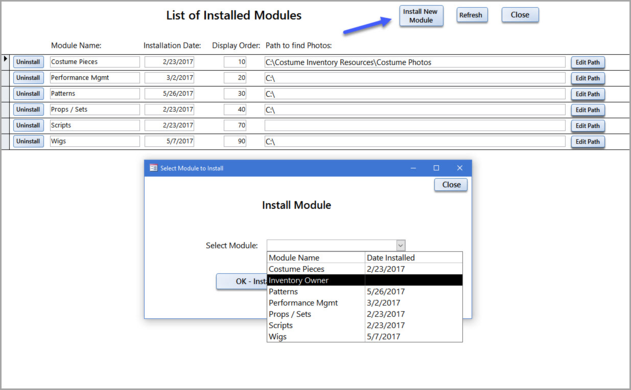Close the Install Module dialog via Close button
Screen dimensions: 631x390
[451, 185]
